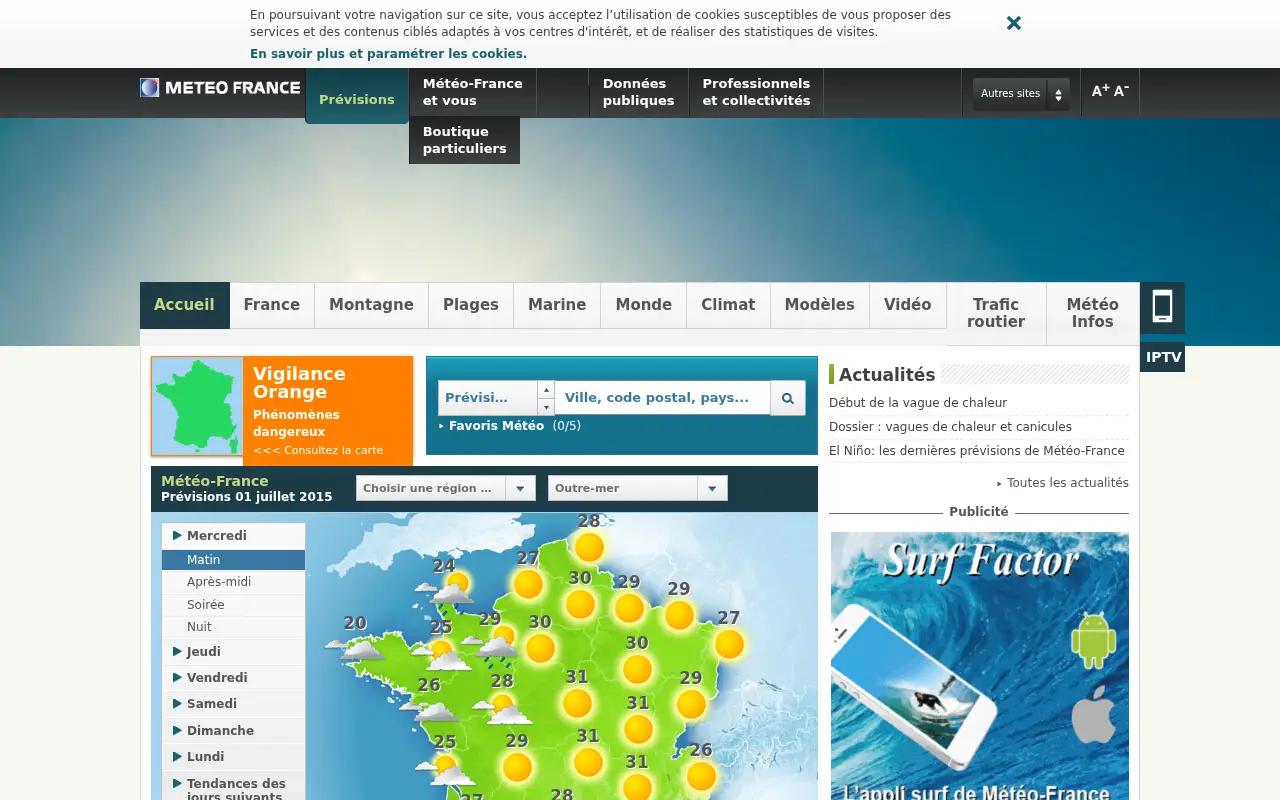The width and height of the screenshot is (1280, 800).
Task: Click the Surf Factor advertisement banner
Action: (980, 666)
